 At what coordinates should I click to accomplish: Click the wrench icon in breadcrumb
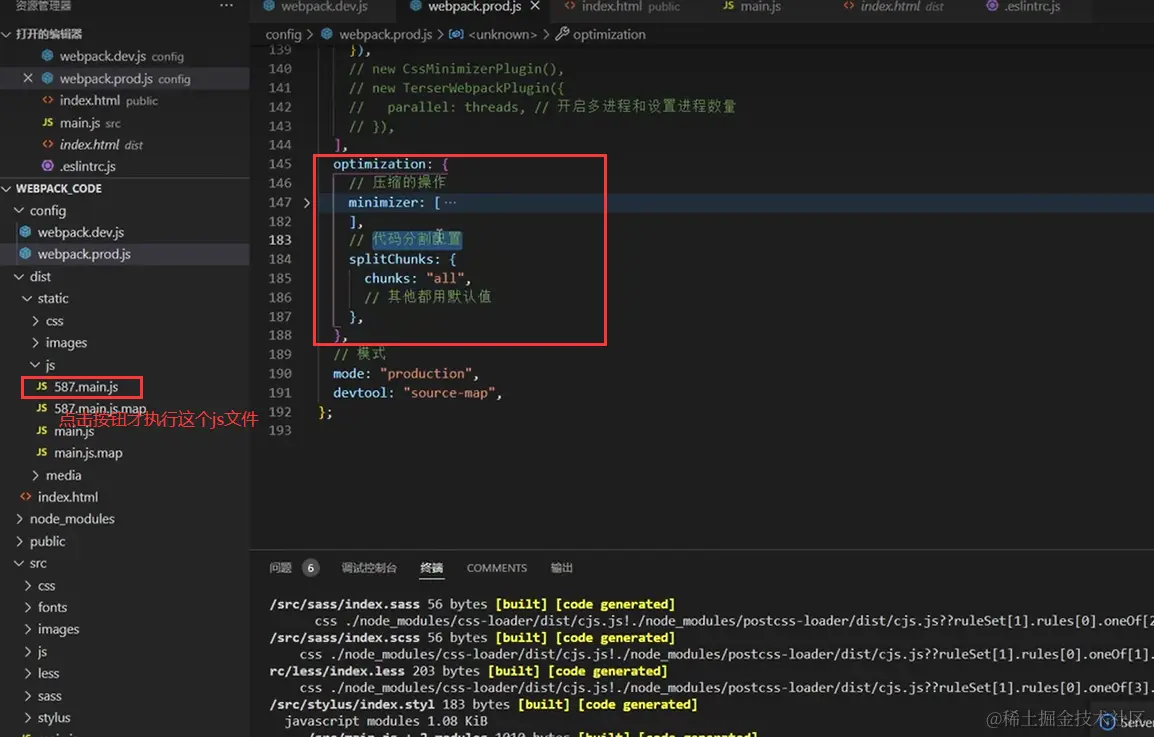(562, 34)
